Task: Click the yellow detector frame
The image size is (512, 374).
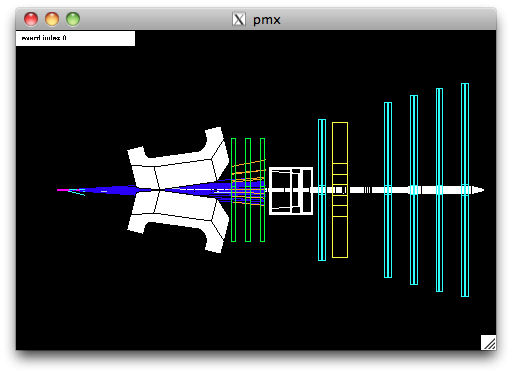Action: [x=340, y=190]
